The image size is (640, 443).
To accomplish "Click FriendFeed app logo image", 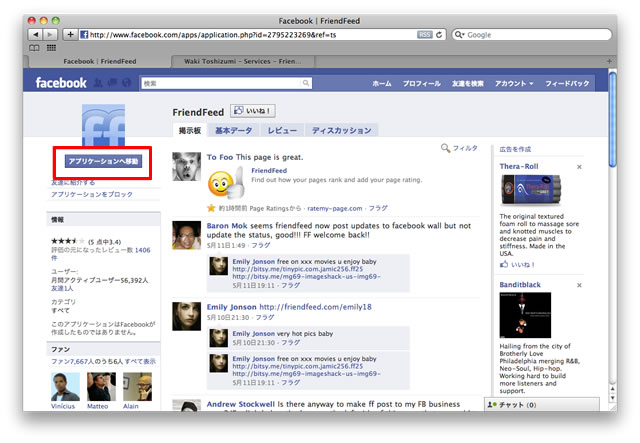I will (x=103, y=125).
